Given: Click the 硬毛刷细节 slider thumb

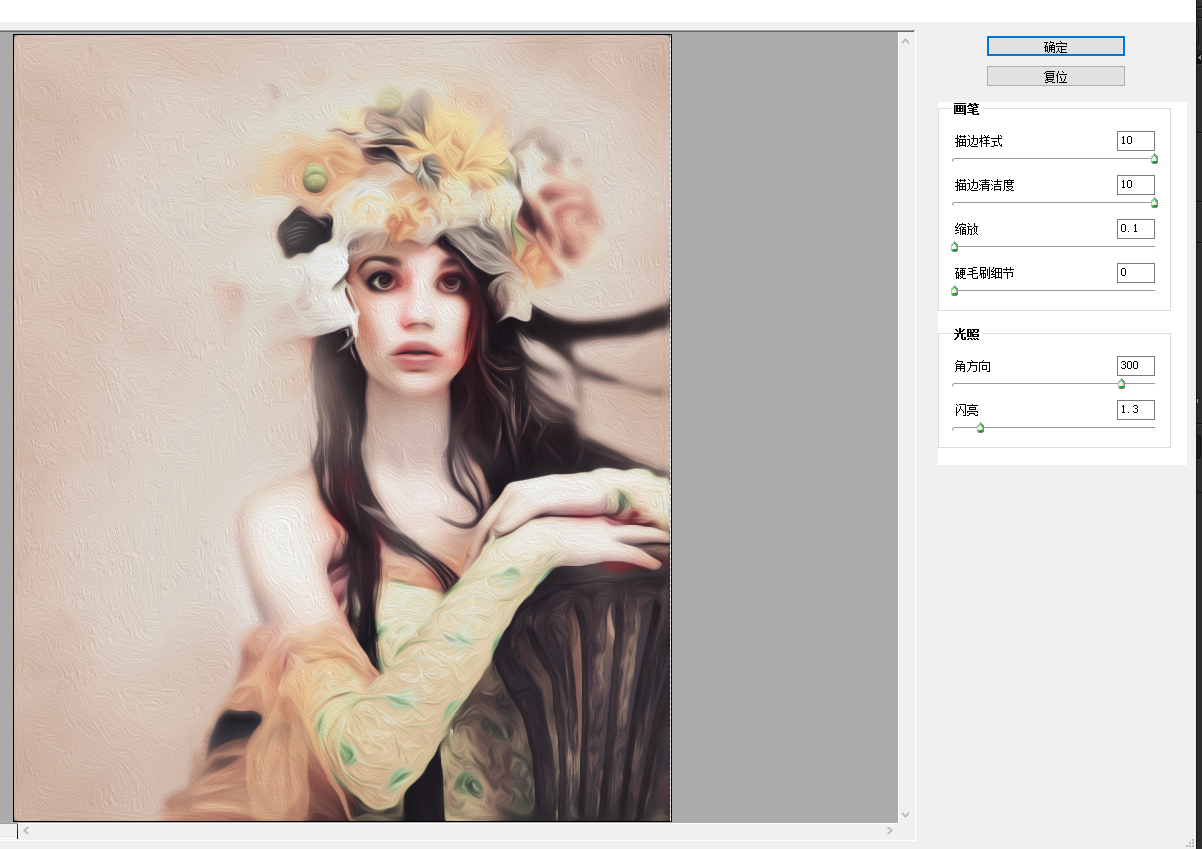Looking at the screenshot, I should coord(954,291).
